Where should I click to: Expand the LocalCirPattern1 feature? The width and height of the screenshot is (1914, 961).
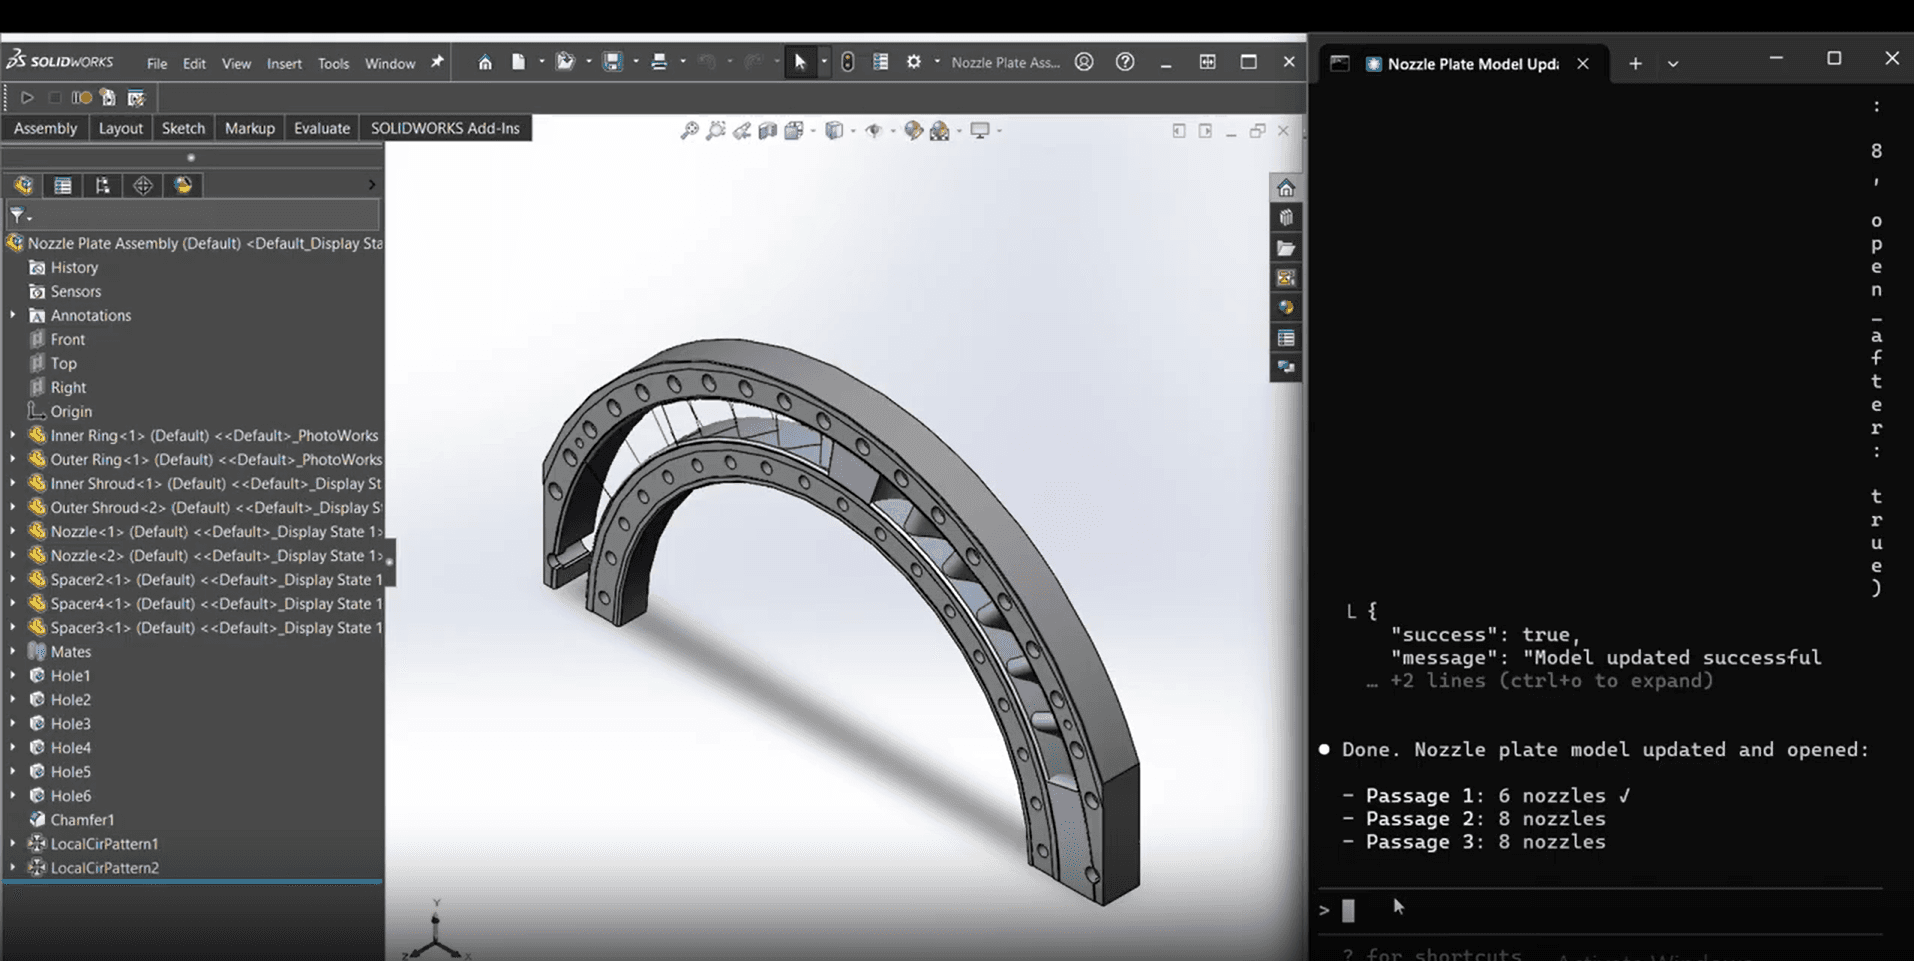click(x=13, y=843)
